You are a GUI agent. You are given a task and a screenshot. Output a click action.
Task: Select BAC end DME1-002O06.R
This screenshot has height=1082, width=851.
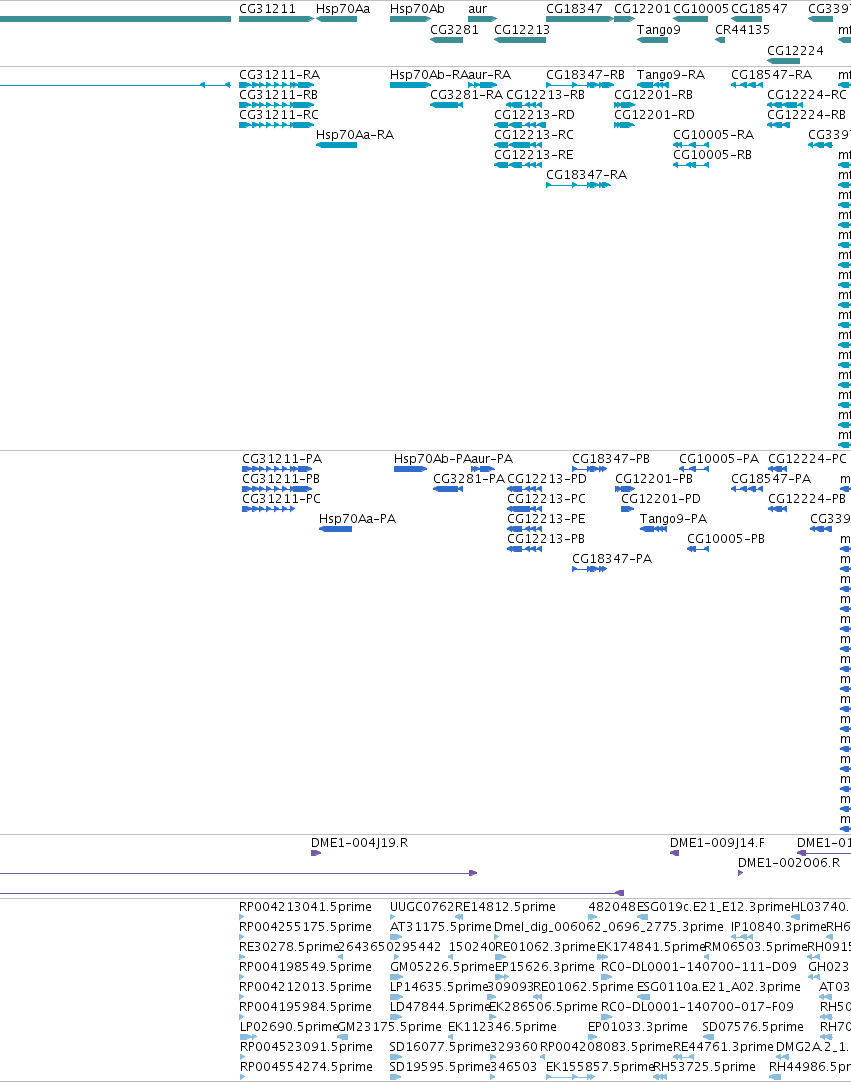[789, 863]
